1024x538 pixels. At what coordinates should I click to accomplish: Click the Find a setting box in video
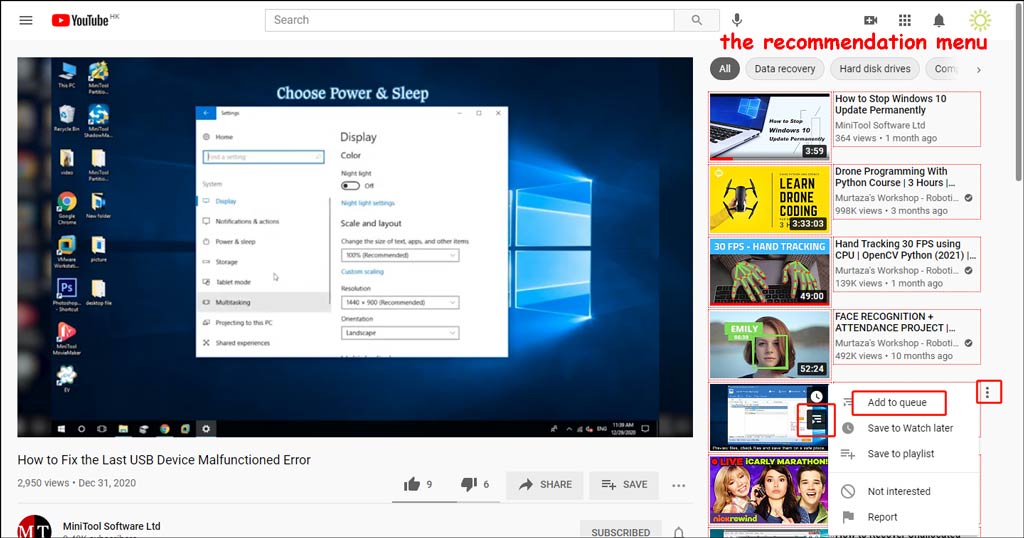pyautogui.click(x=263, y=157)
